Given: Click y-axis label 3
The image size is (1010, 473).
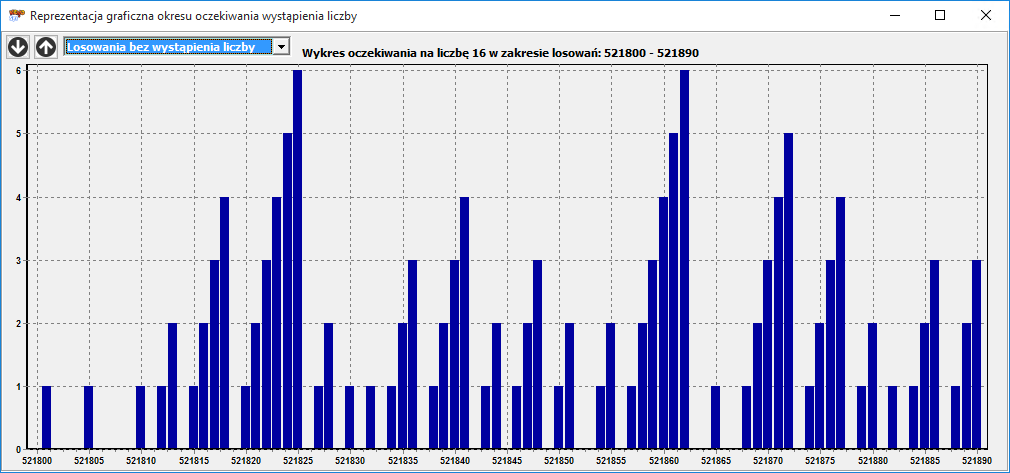Looking at the screenshot, I should point(19,260).
